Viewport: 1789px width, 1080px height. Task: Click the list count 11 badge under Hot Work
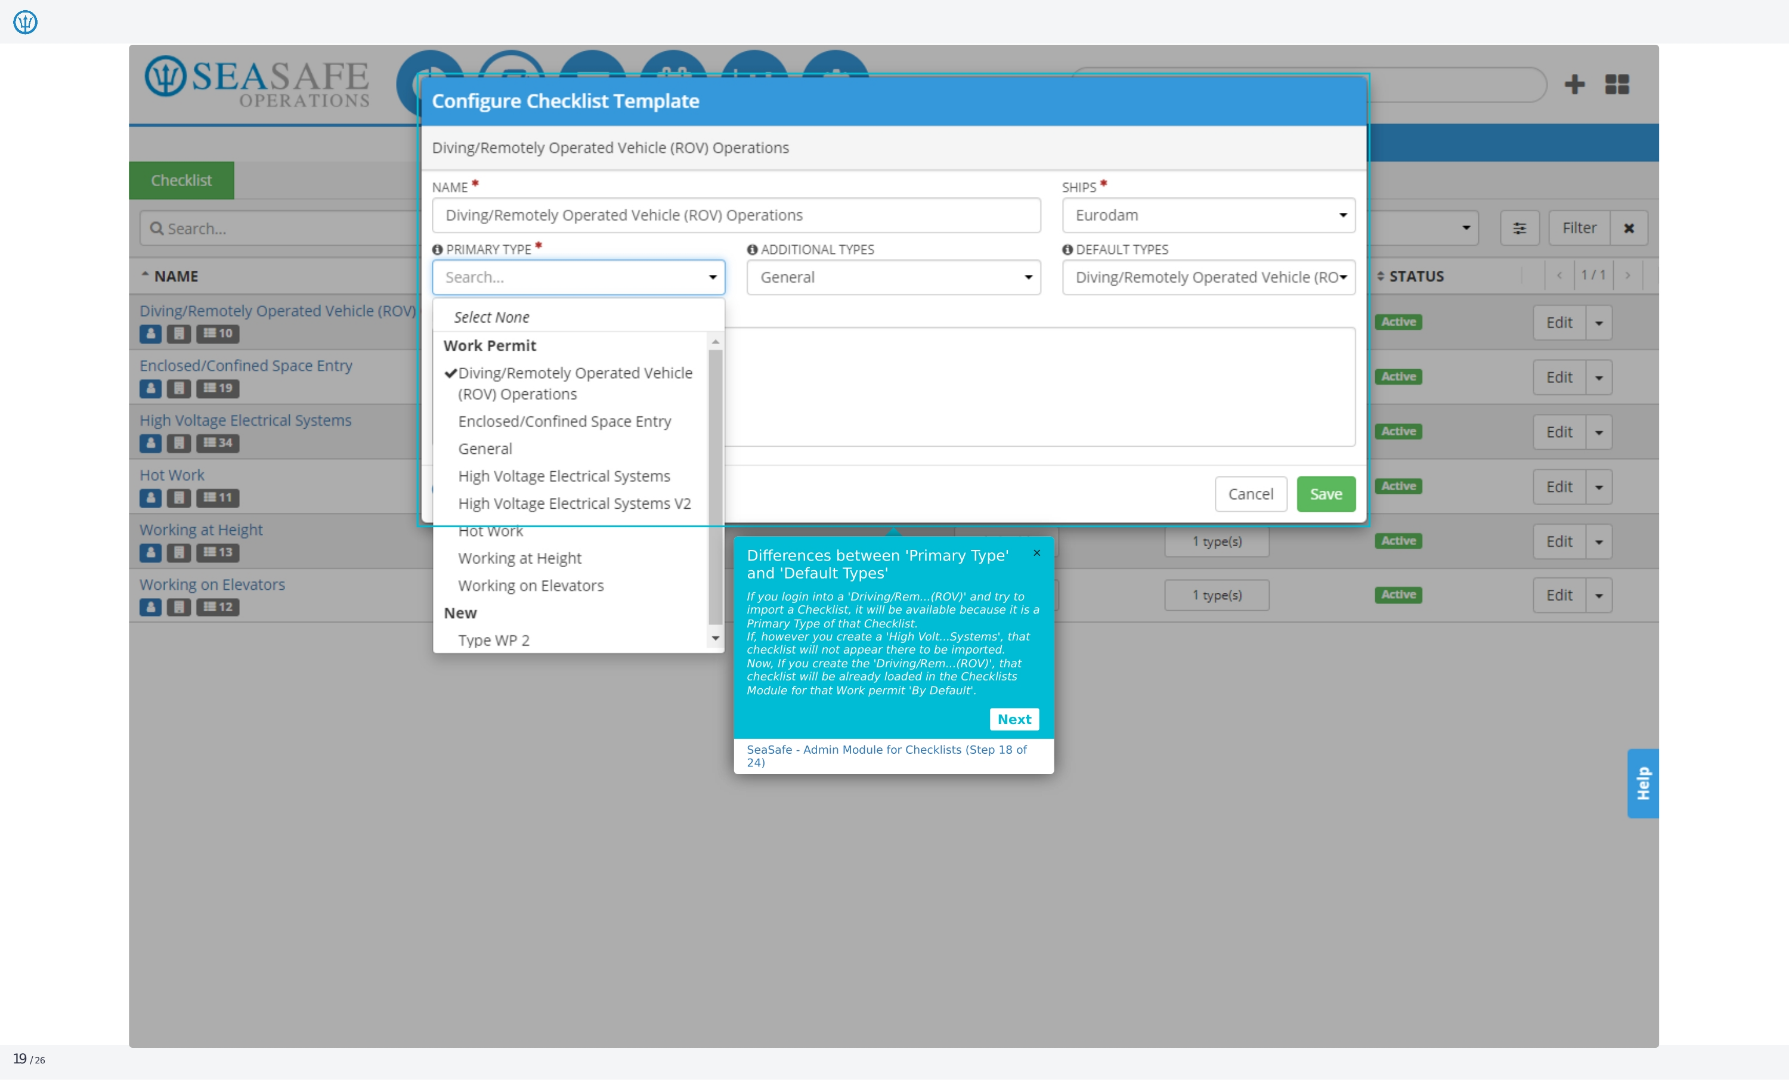217,498
